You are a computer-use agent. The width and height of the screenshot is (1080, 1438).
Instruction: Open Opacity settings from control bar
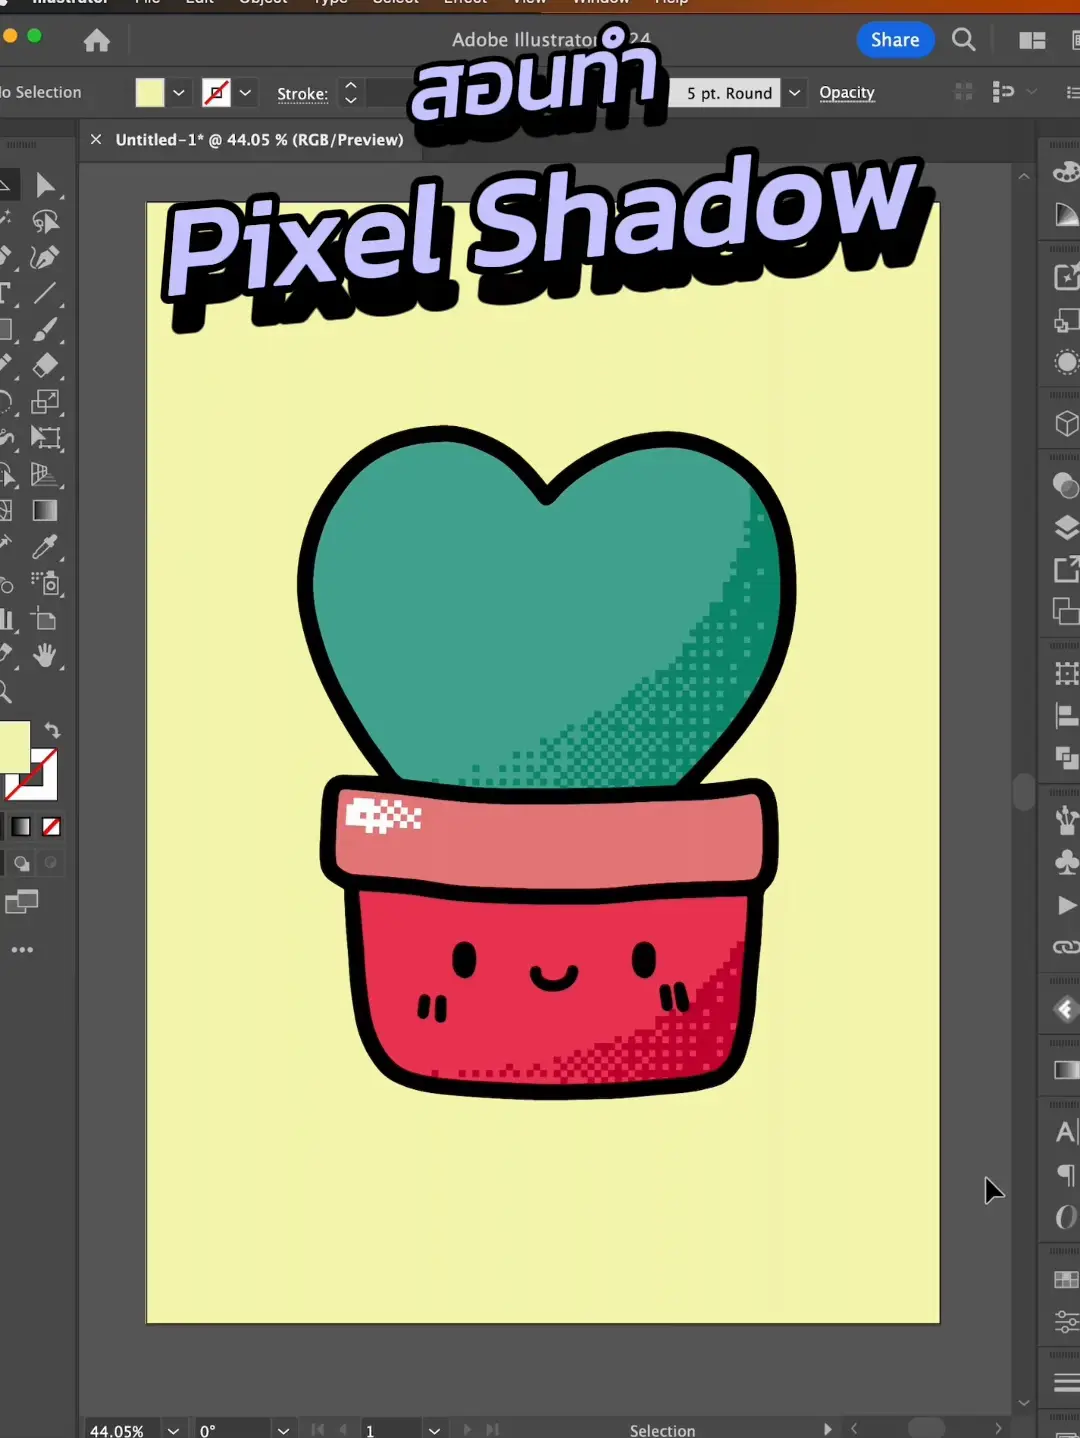pos(847,92)
